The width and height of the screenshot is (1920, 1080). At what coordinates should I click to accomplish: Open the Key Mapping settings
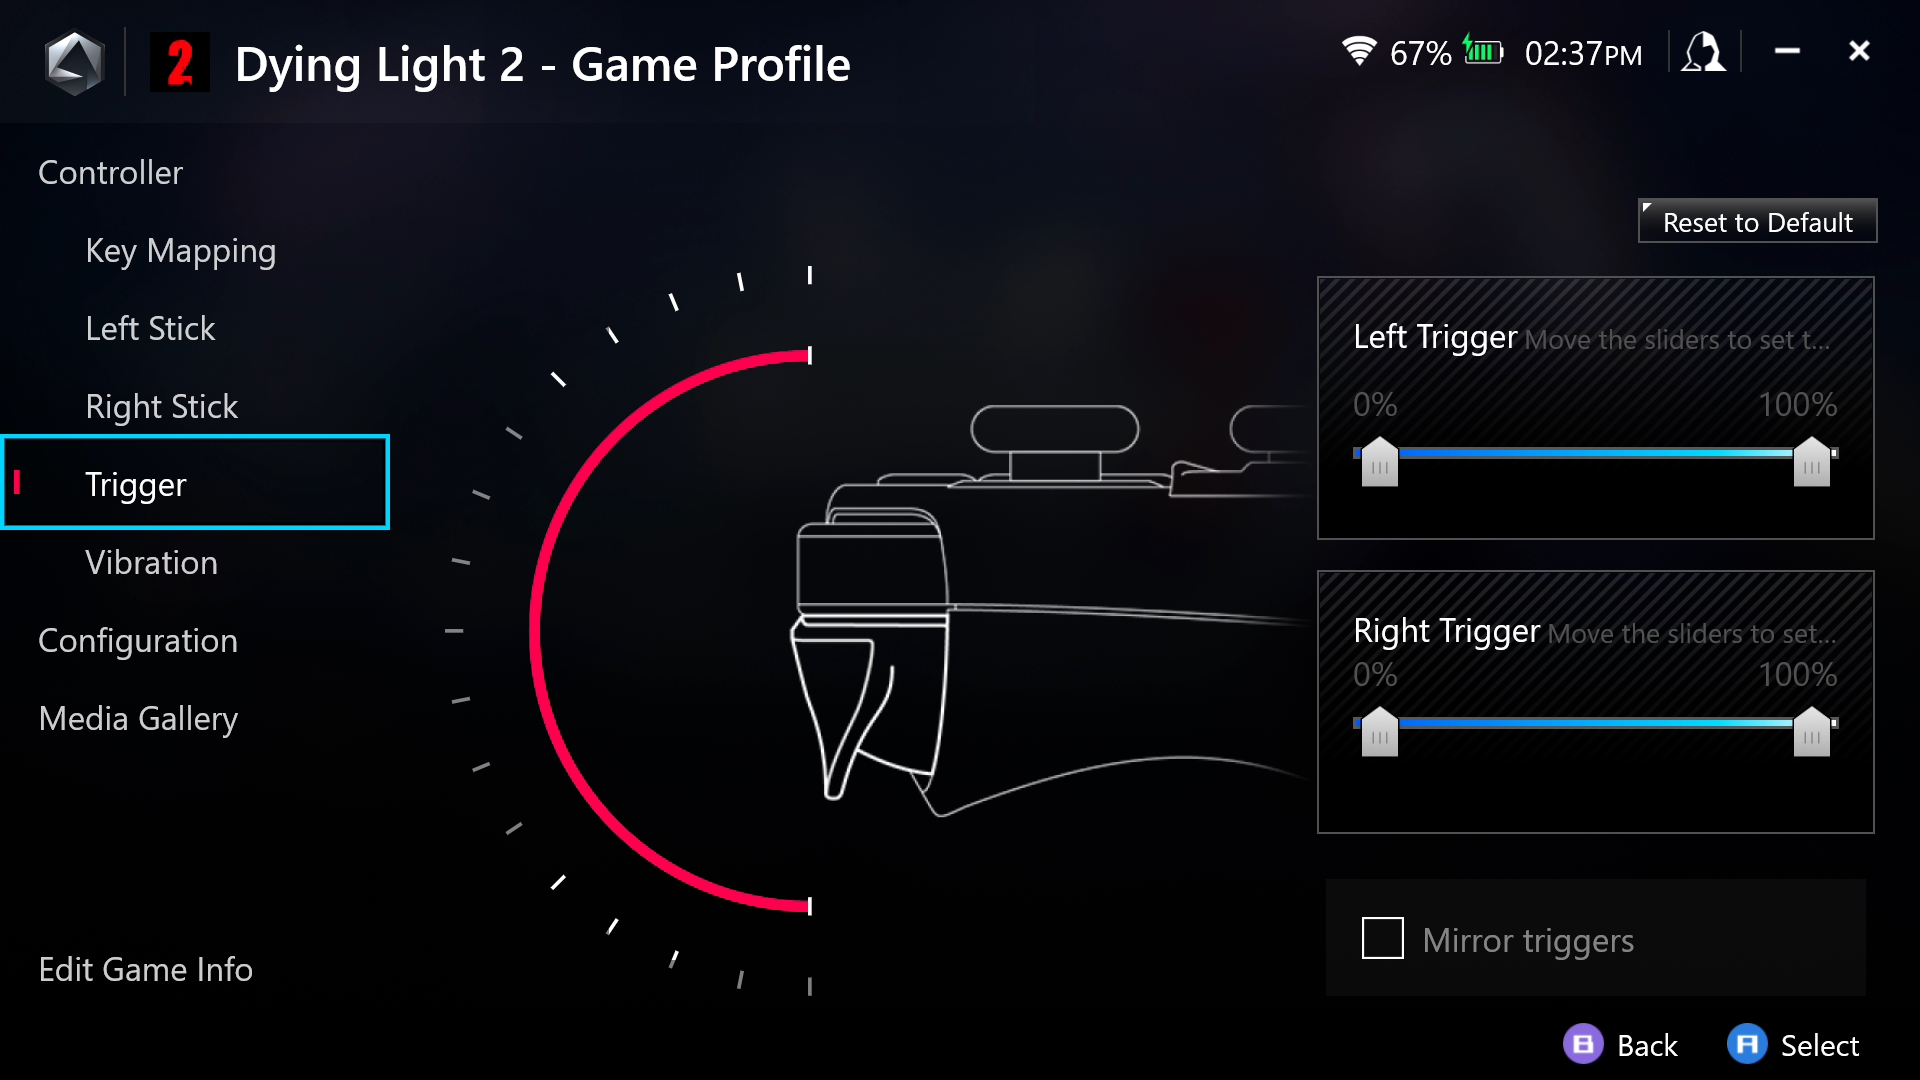(181, 250)
